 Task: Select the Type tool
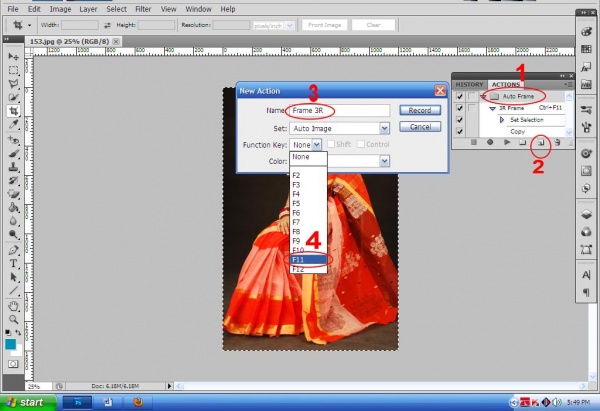(14, 263)
